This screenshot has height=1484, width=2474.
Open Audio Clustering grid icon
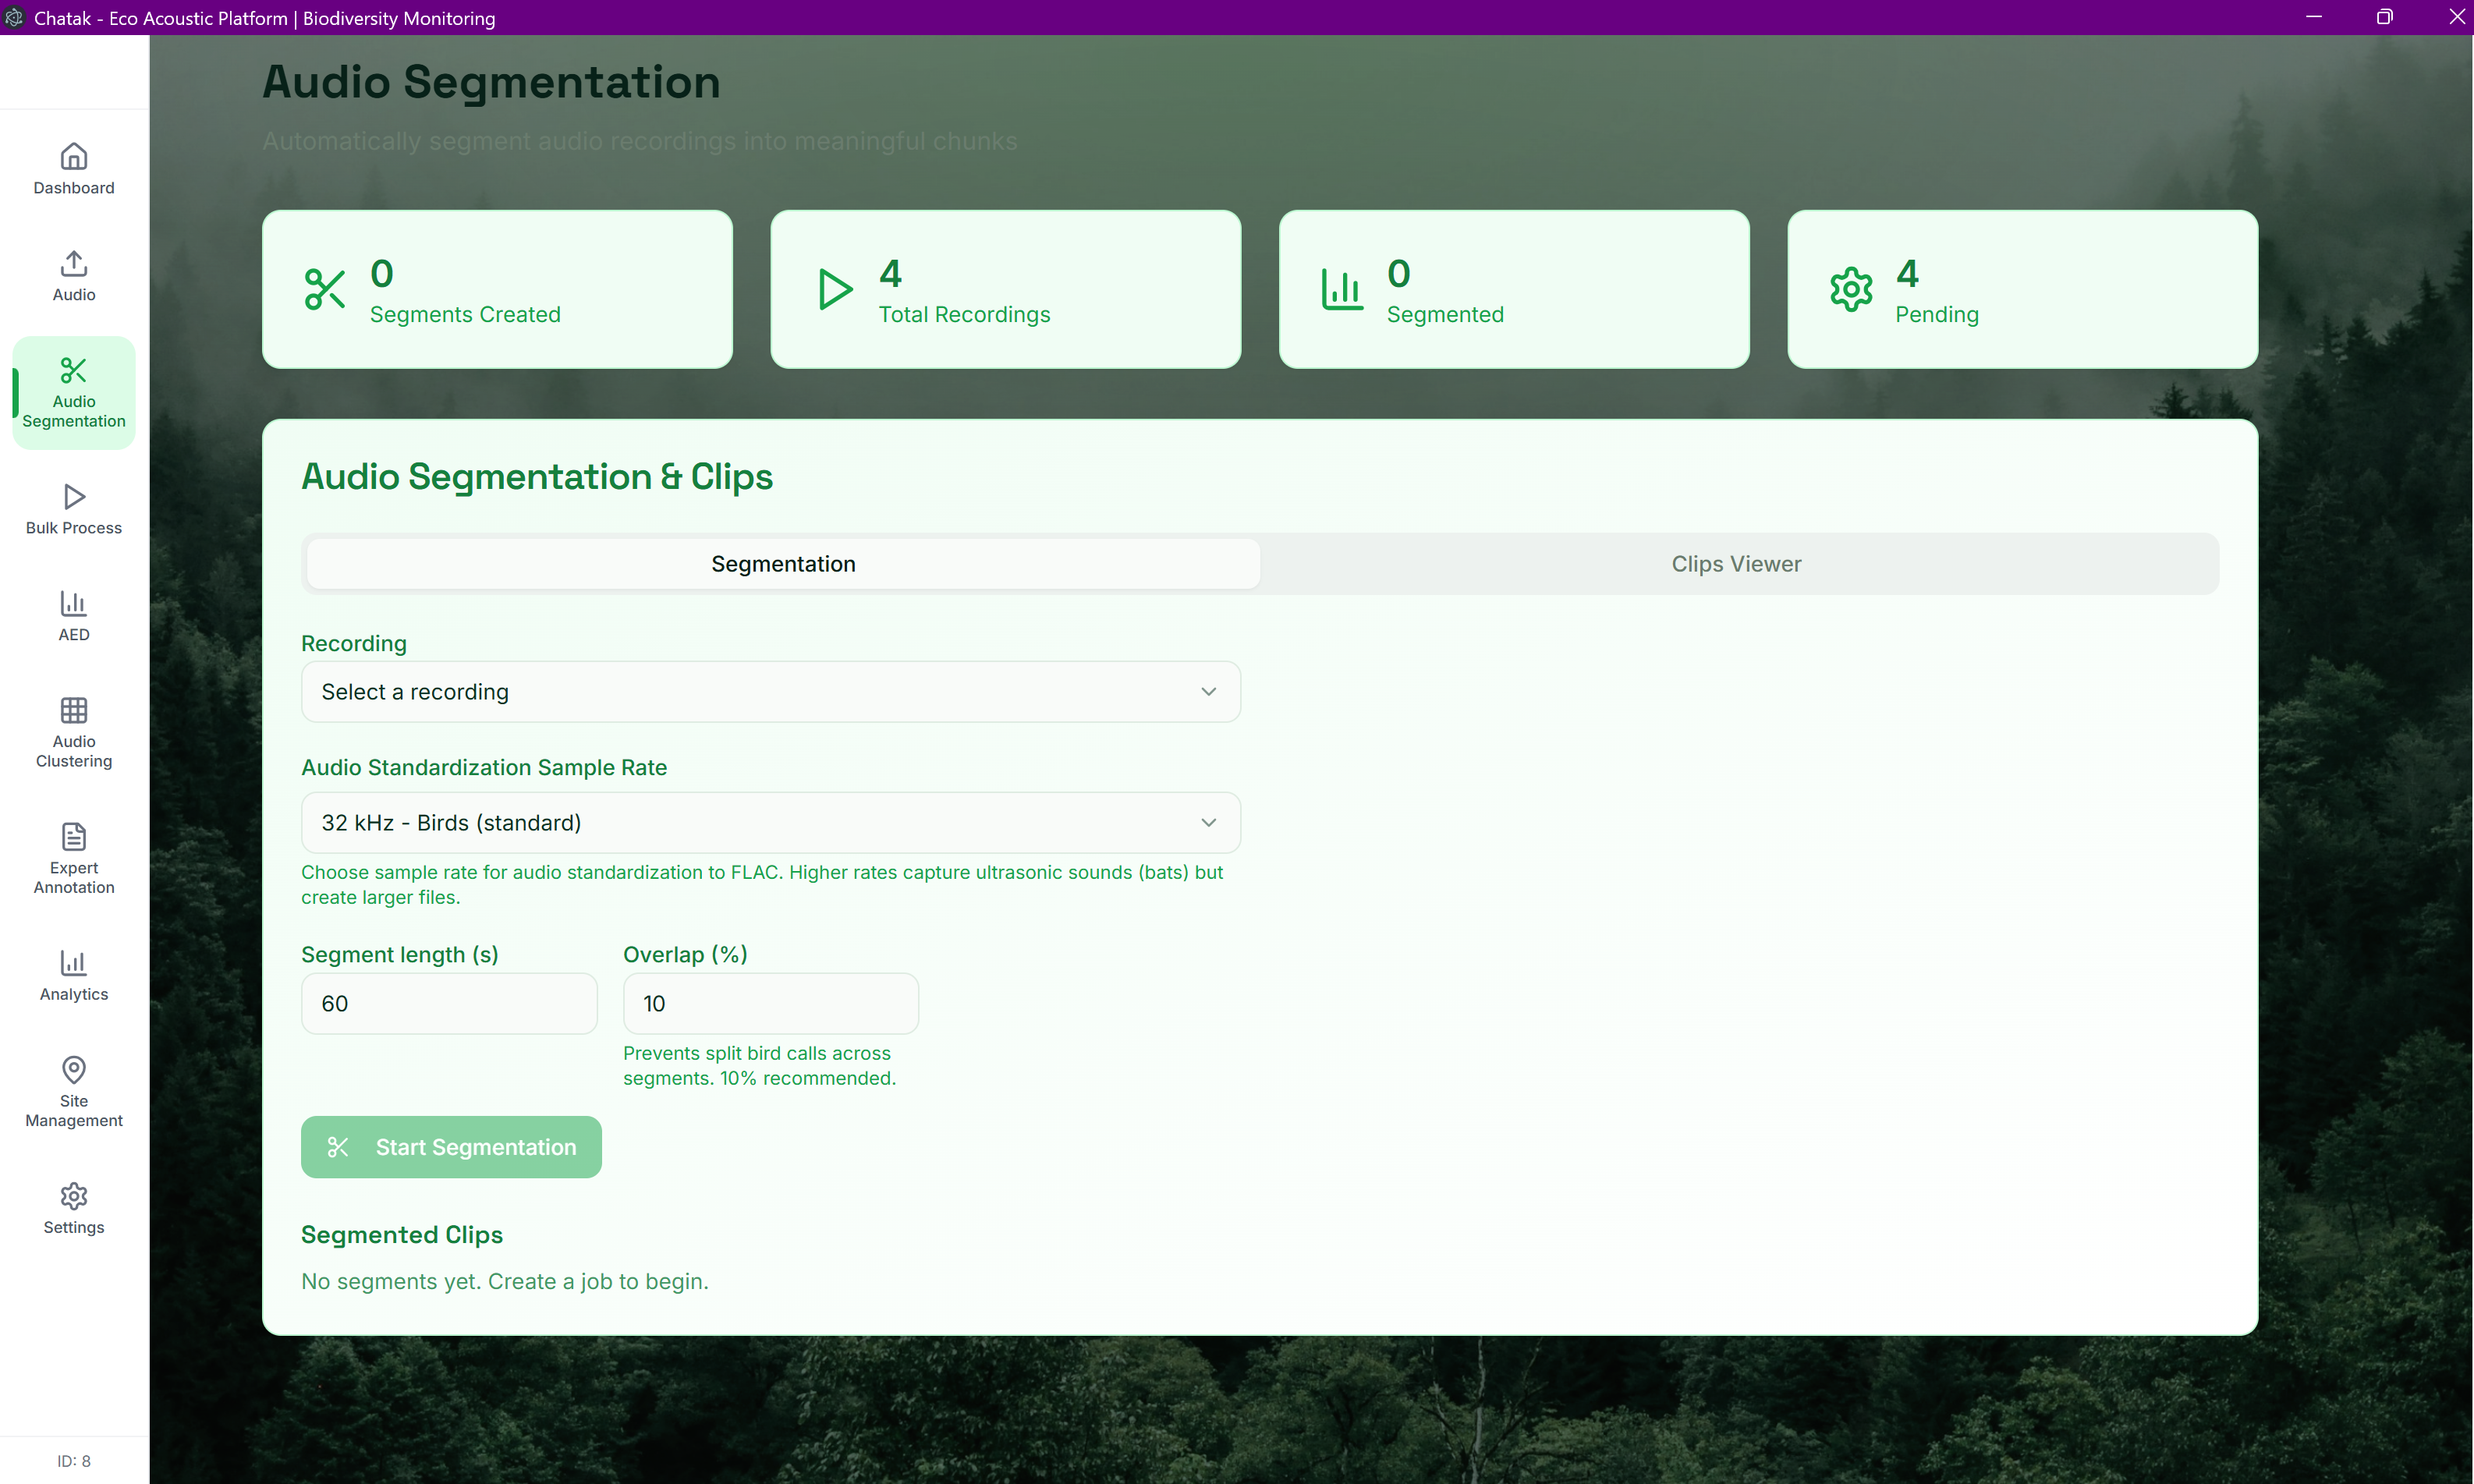click(x=74, y=710)
